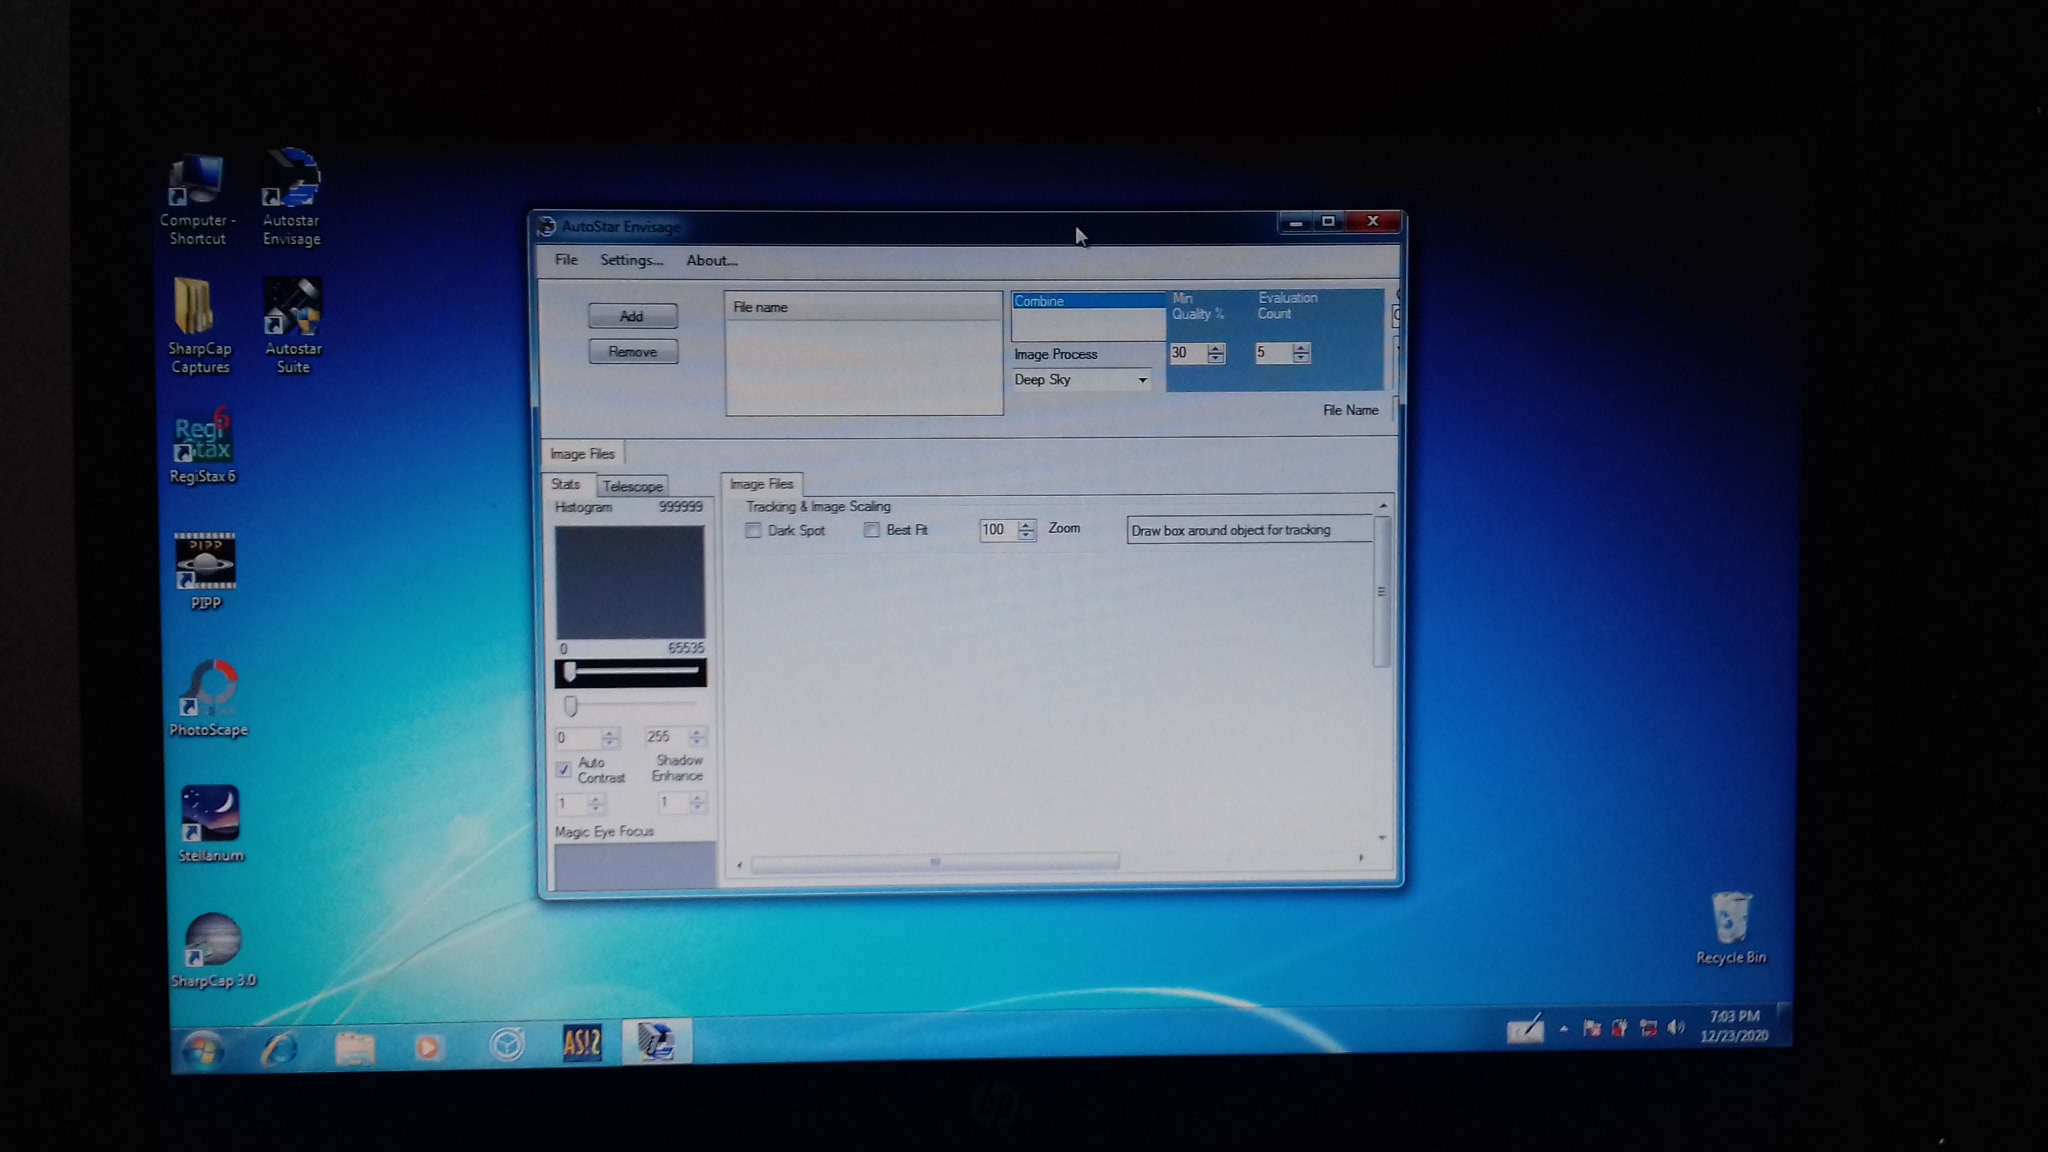The width and height of the screenshot is (2048, 1152).
Task: Click the Magic Eye Focus display
Action: coord(635,866)
